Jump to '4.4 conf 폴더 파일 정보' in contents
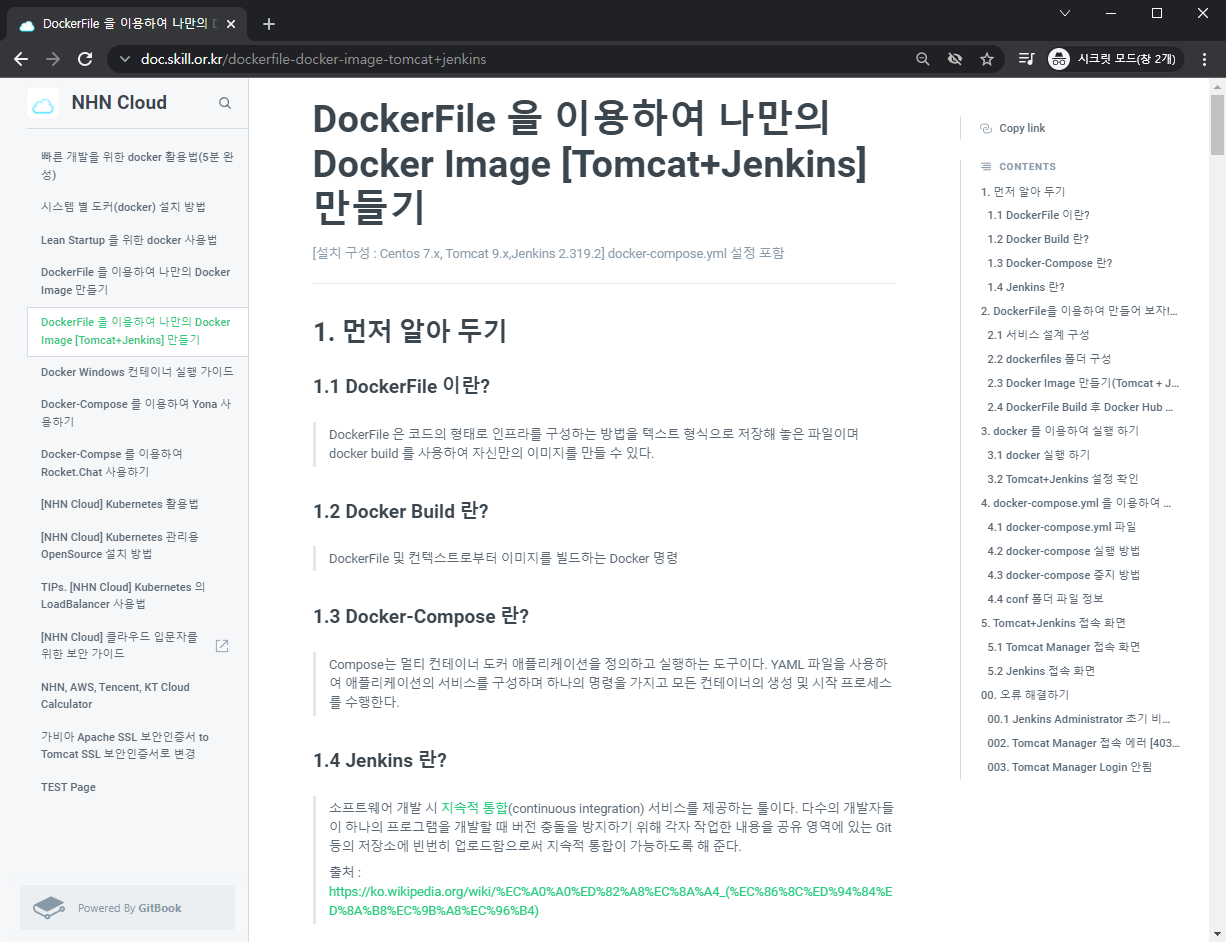1226x942 pixels. 1045,599
